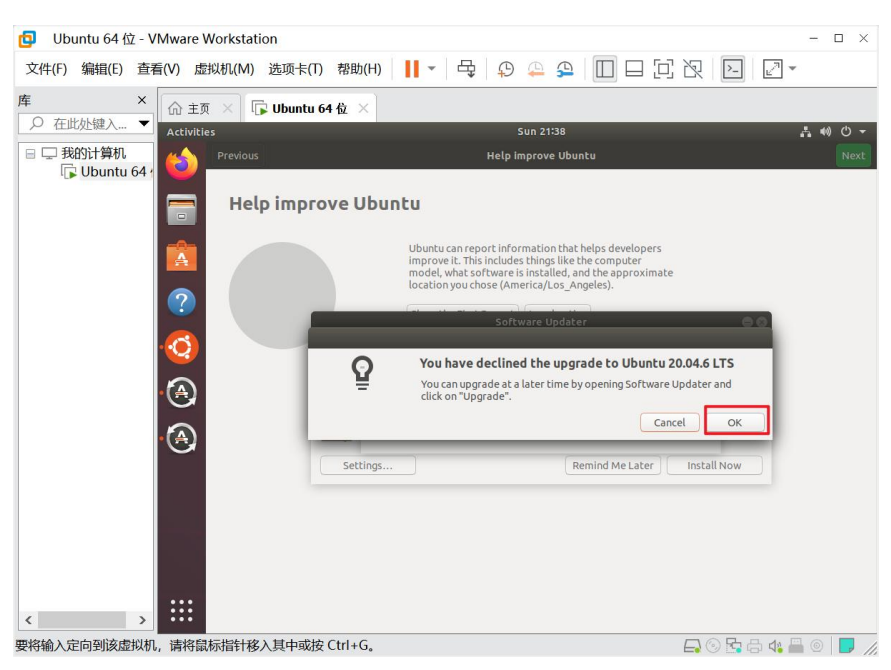Launch Firefox from the dock
The image size is (891, 670).
coord(182,164)
